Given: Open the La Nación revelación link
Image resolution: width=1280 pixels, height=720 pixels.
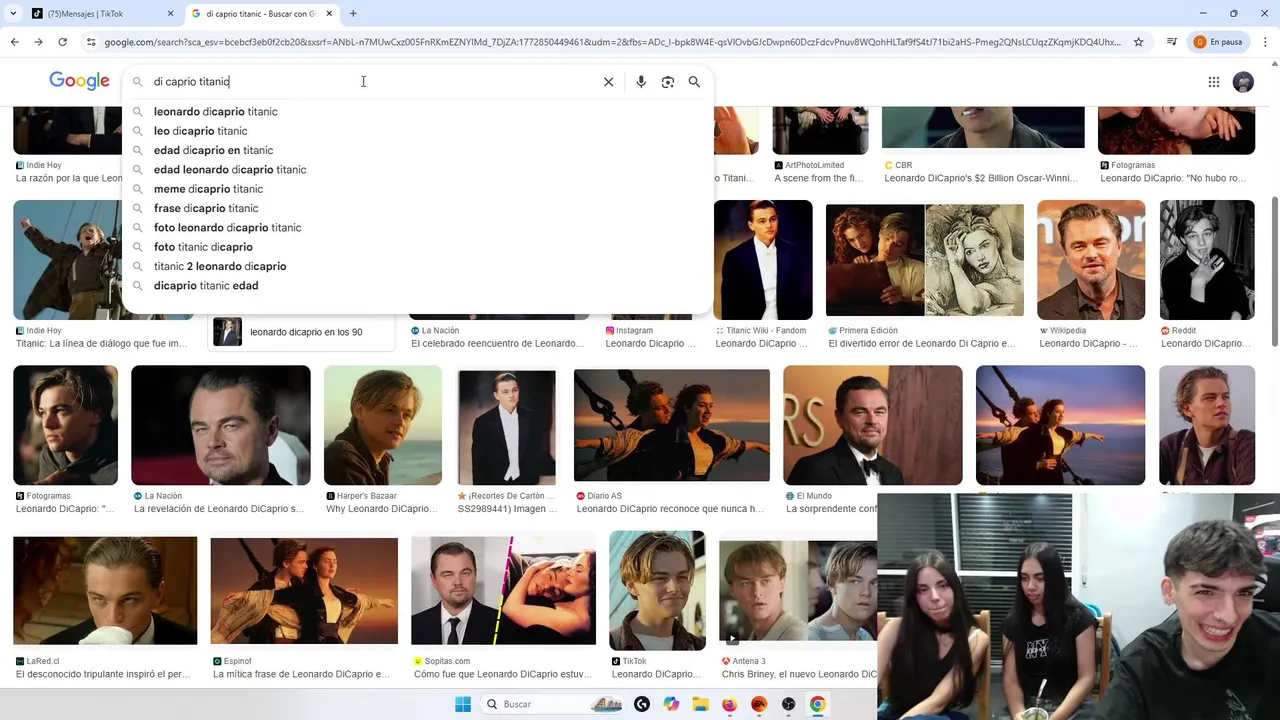Looking at the screenshot, I should click(x=219, y=509).
